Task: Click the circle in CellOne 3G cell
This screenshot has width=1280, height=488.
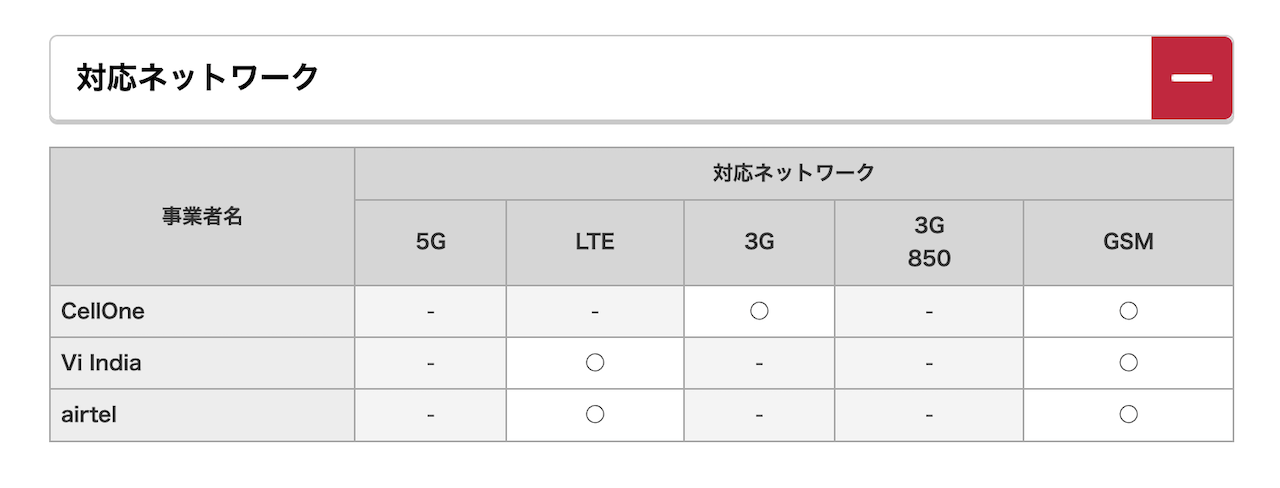Action: (x=759, y=311)
